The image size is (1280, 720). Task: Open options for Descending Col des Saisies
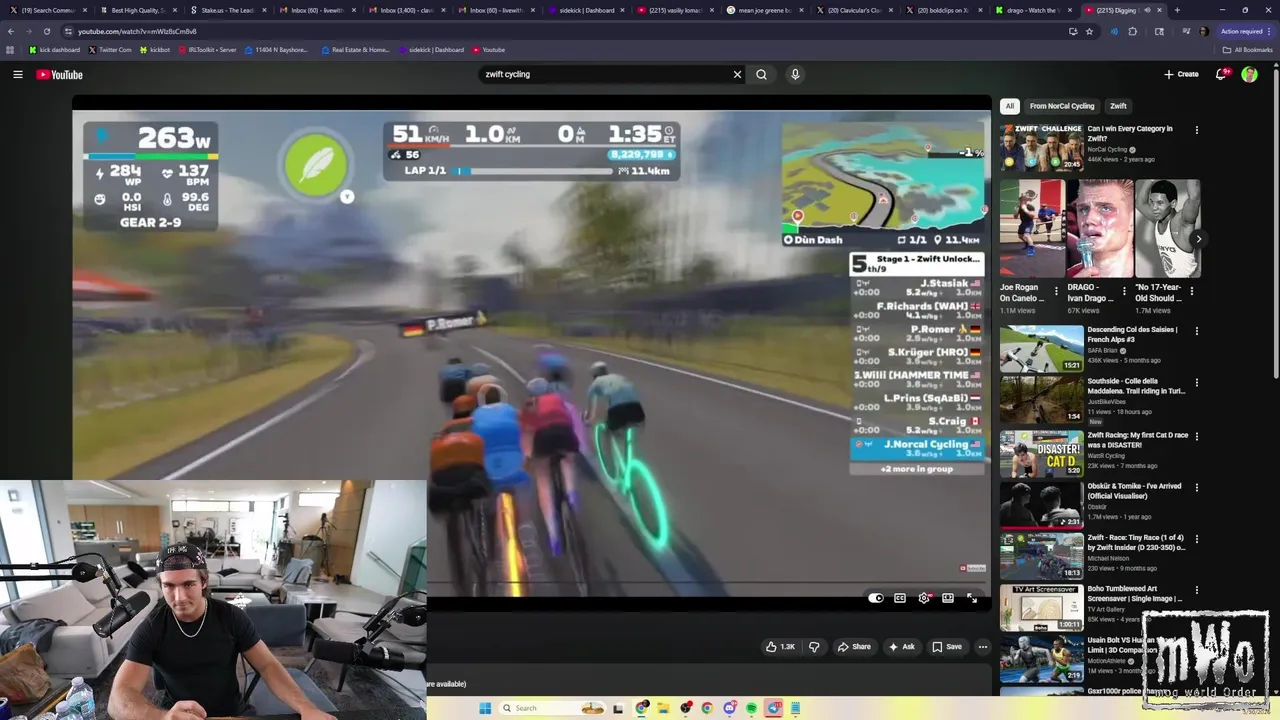point(1196,331)
